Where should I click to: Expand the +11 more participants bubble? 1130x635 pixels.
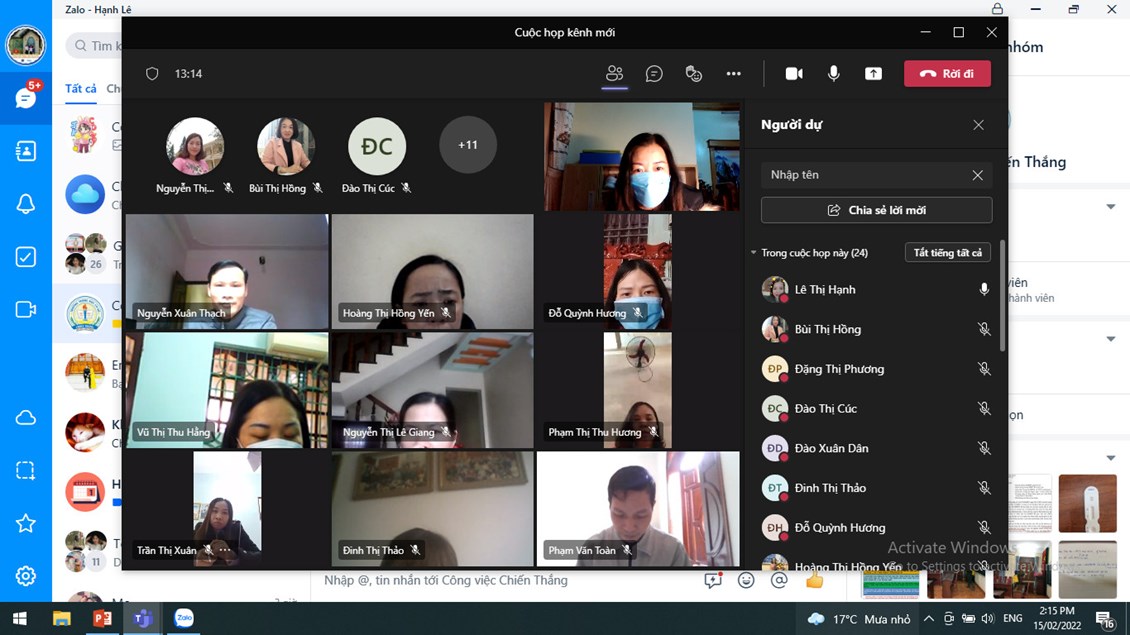(x=468, y=145)
